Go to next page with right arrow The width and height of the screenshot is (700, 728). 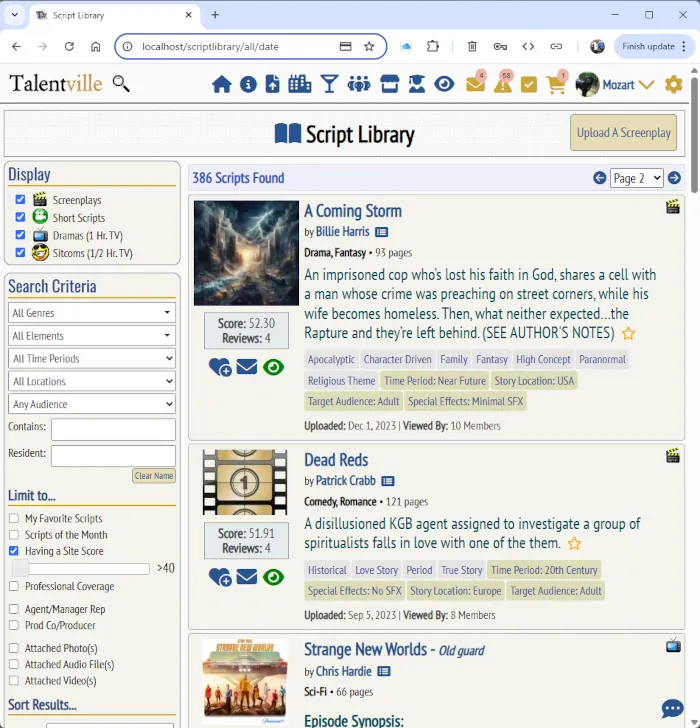pos(675,178)
